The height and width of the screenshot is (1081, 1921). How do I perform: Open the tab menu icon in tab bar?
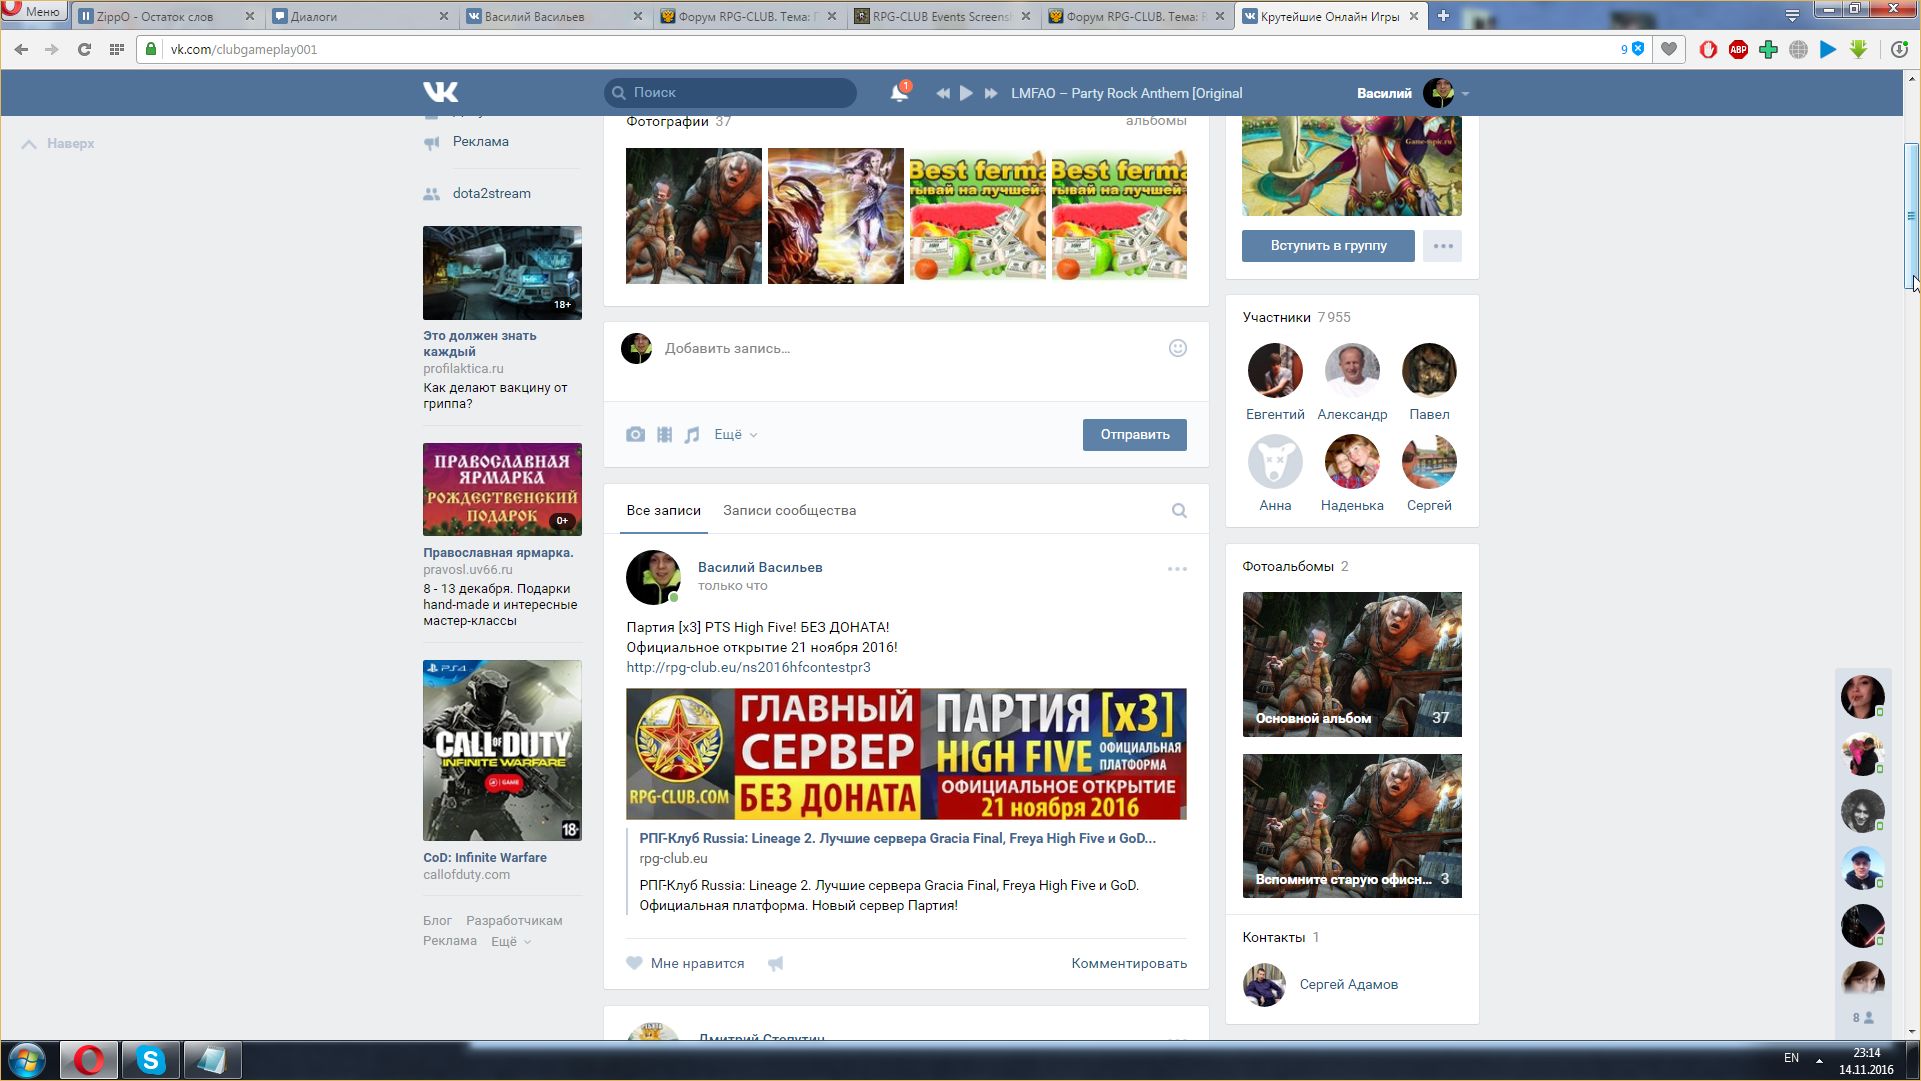coord(1792,15)
